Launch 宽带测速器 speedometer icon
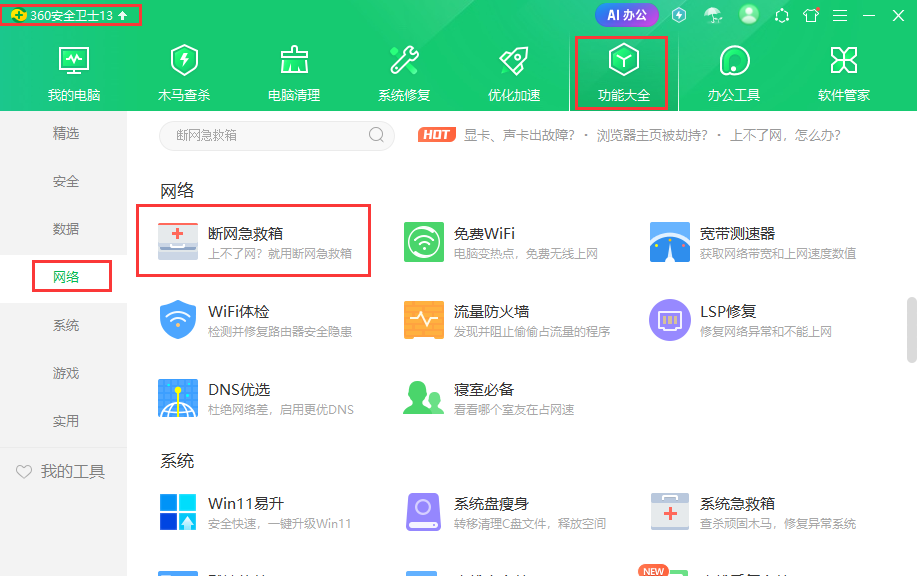Image resolution: width=917 pixels, height=576 pixels. click(670, 242)
